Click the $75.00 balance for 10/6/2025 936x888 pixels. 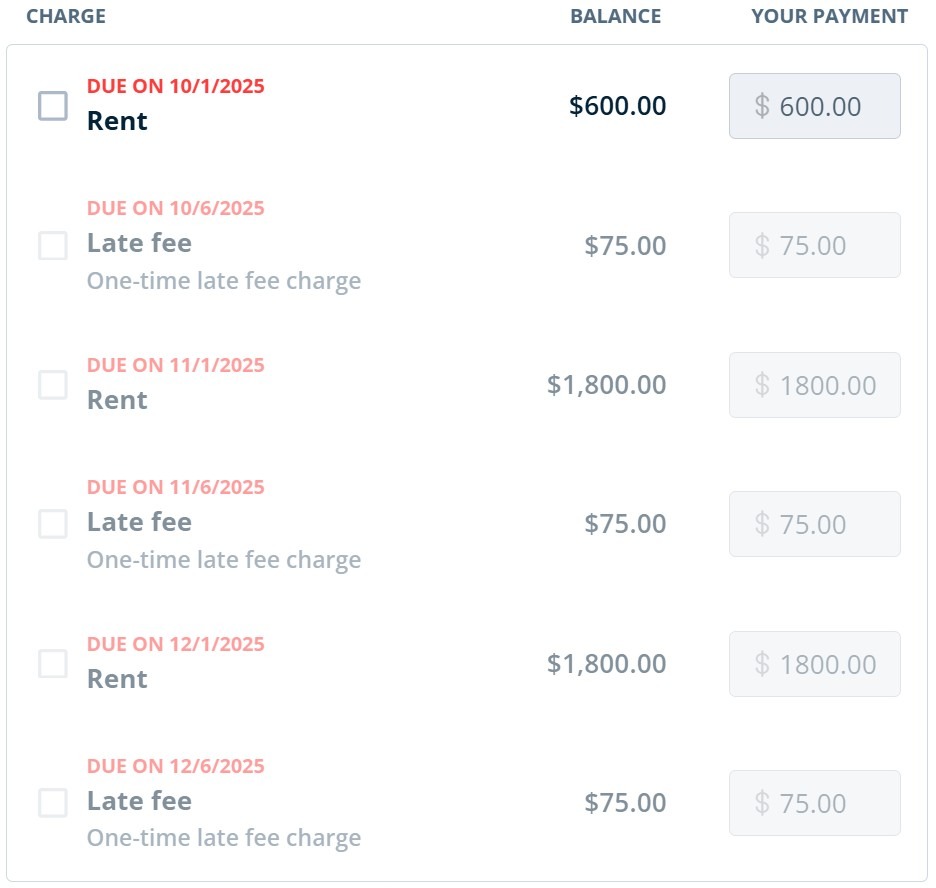pos(625,246)
